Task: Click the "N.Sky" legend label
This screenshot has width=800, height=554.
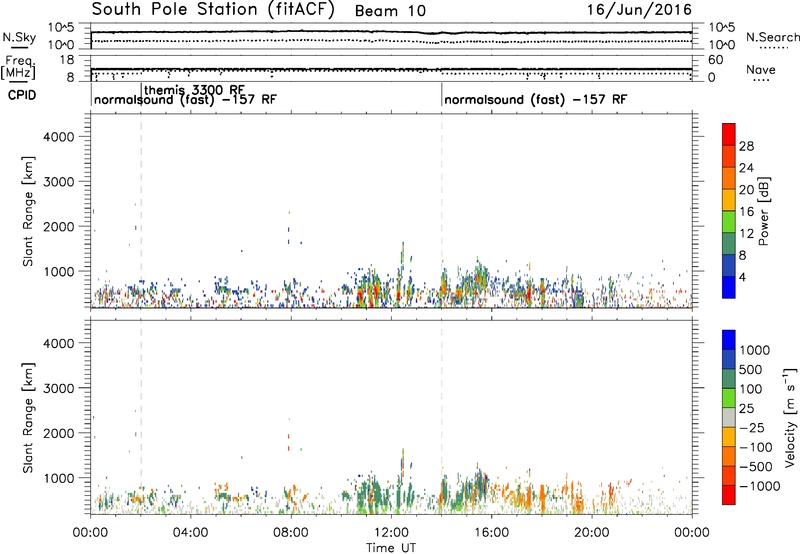Action: pos(19,37)
